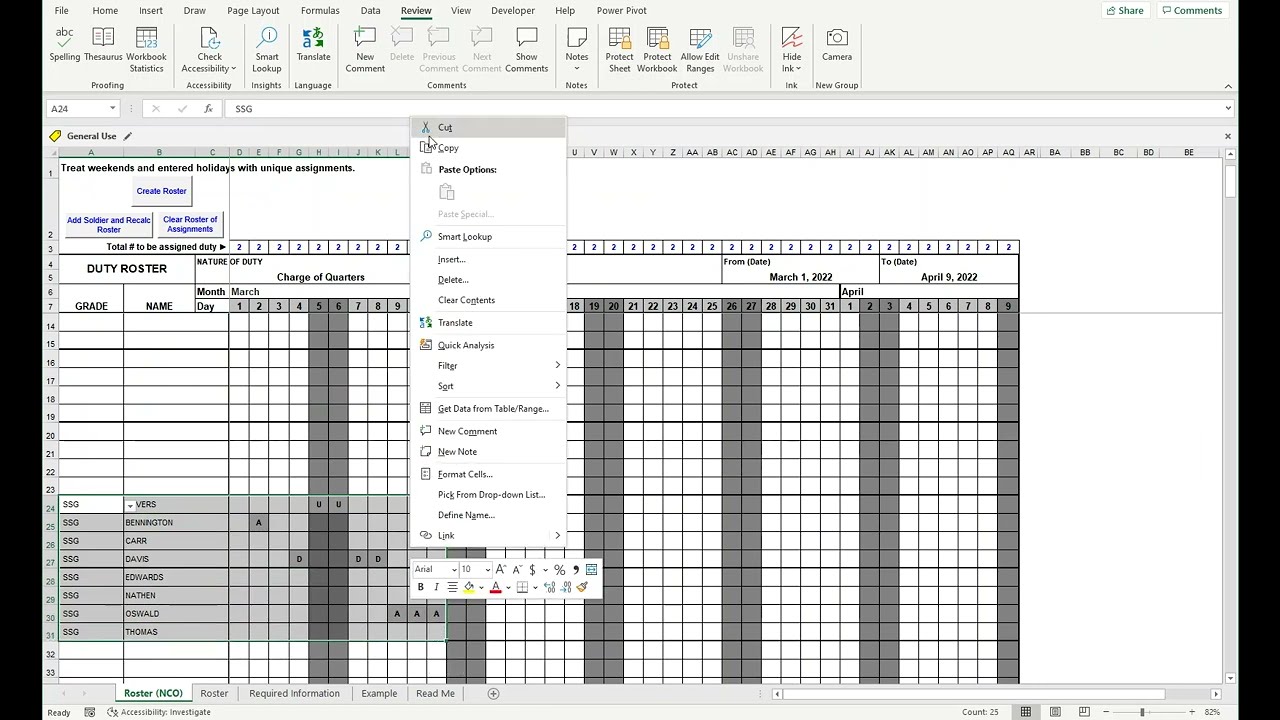1280x720 pixels.
Task: Click Clear Roster of Assignments button
Action: [190, 224]
